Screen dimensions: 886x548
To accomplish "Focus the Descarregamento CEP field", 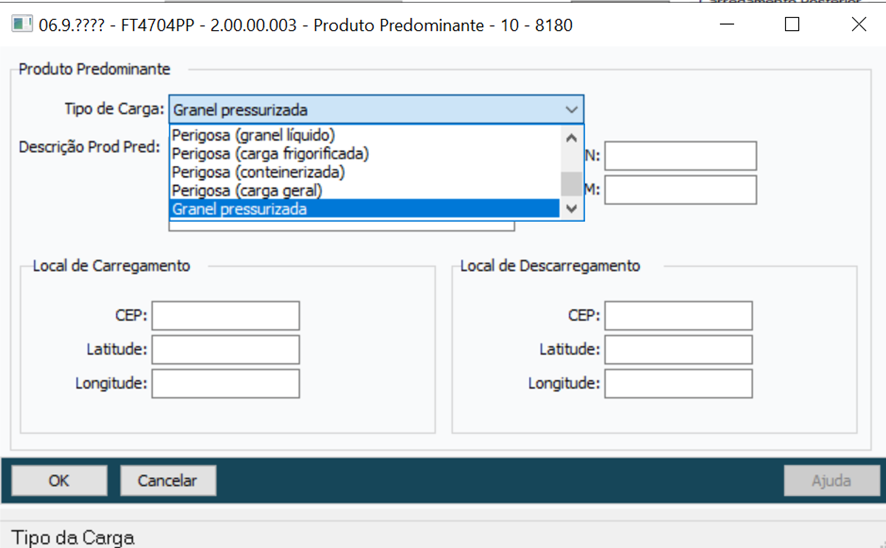I will (678, 316).
